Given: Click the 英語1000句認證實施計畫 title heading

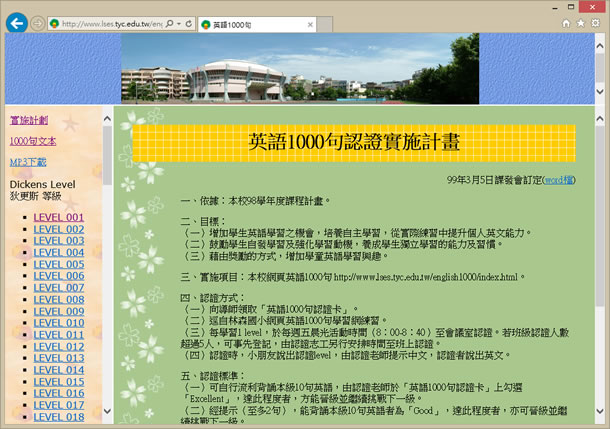Looking at the screenshot, I should click(x=354, y=142).
